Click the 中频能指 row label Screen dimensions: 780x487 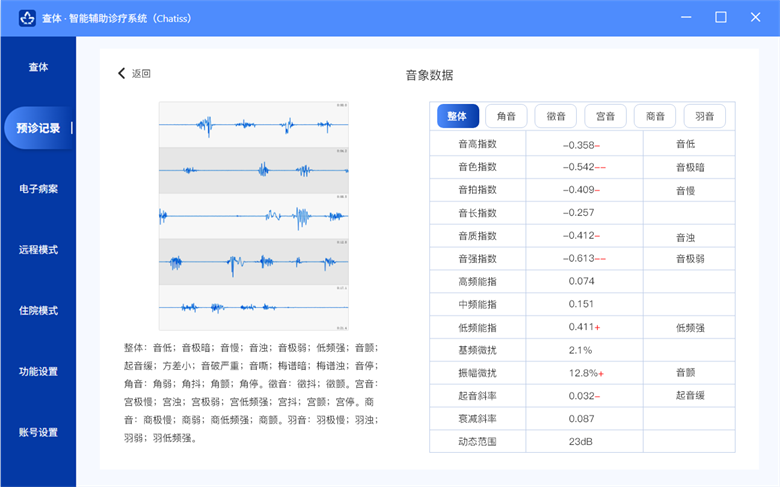tap(478, 304)
